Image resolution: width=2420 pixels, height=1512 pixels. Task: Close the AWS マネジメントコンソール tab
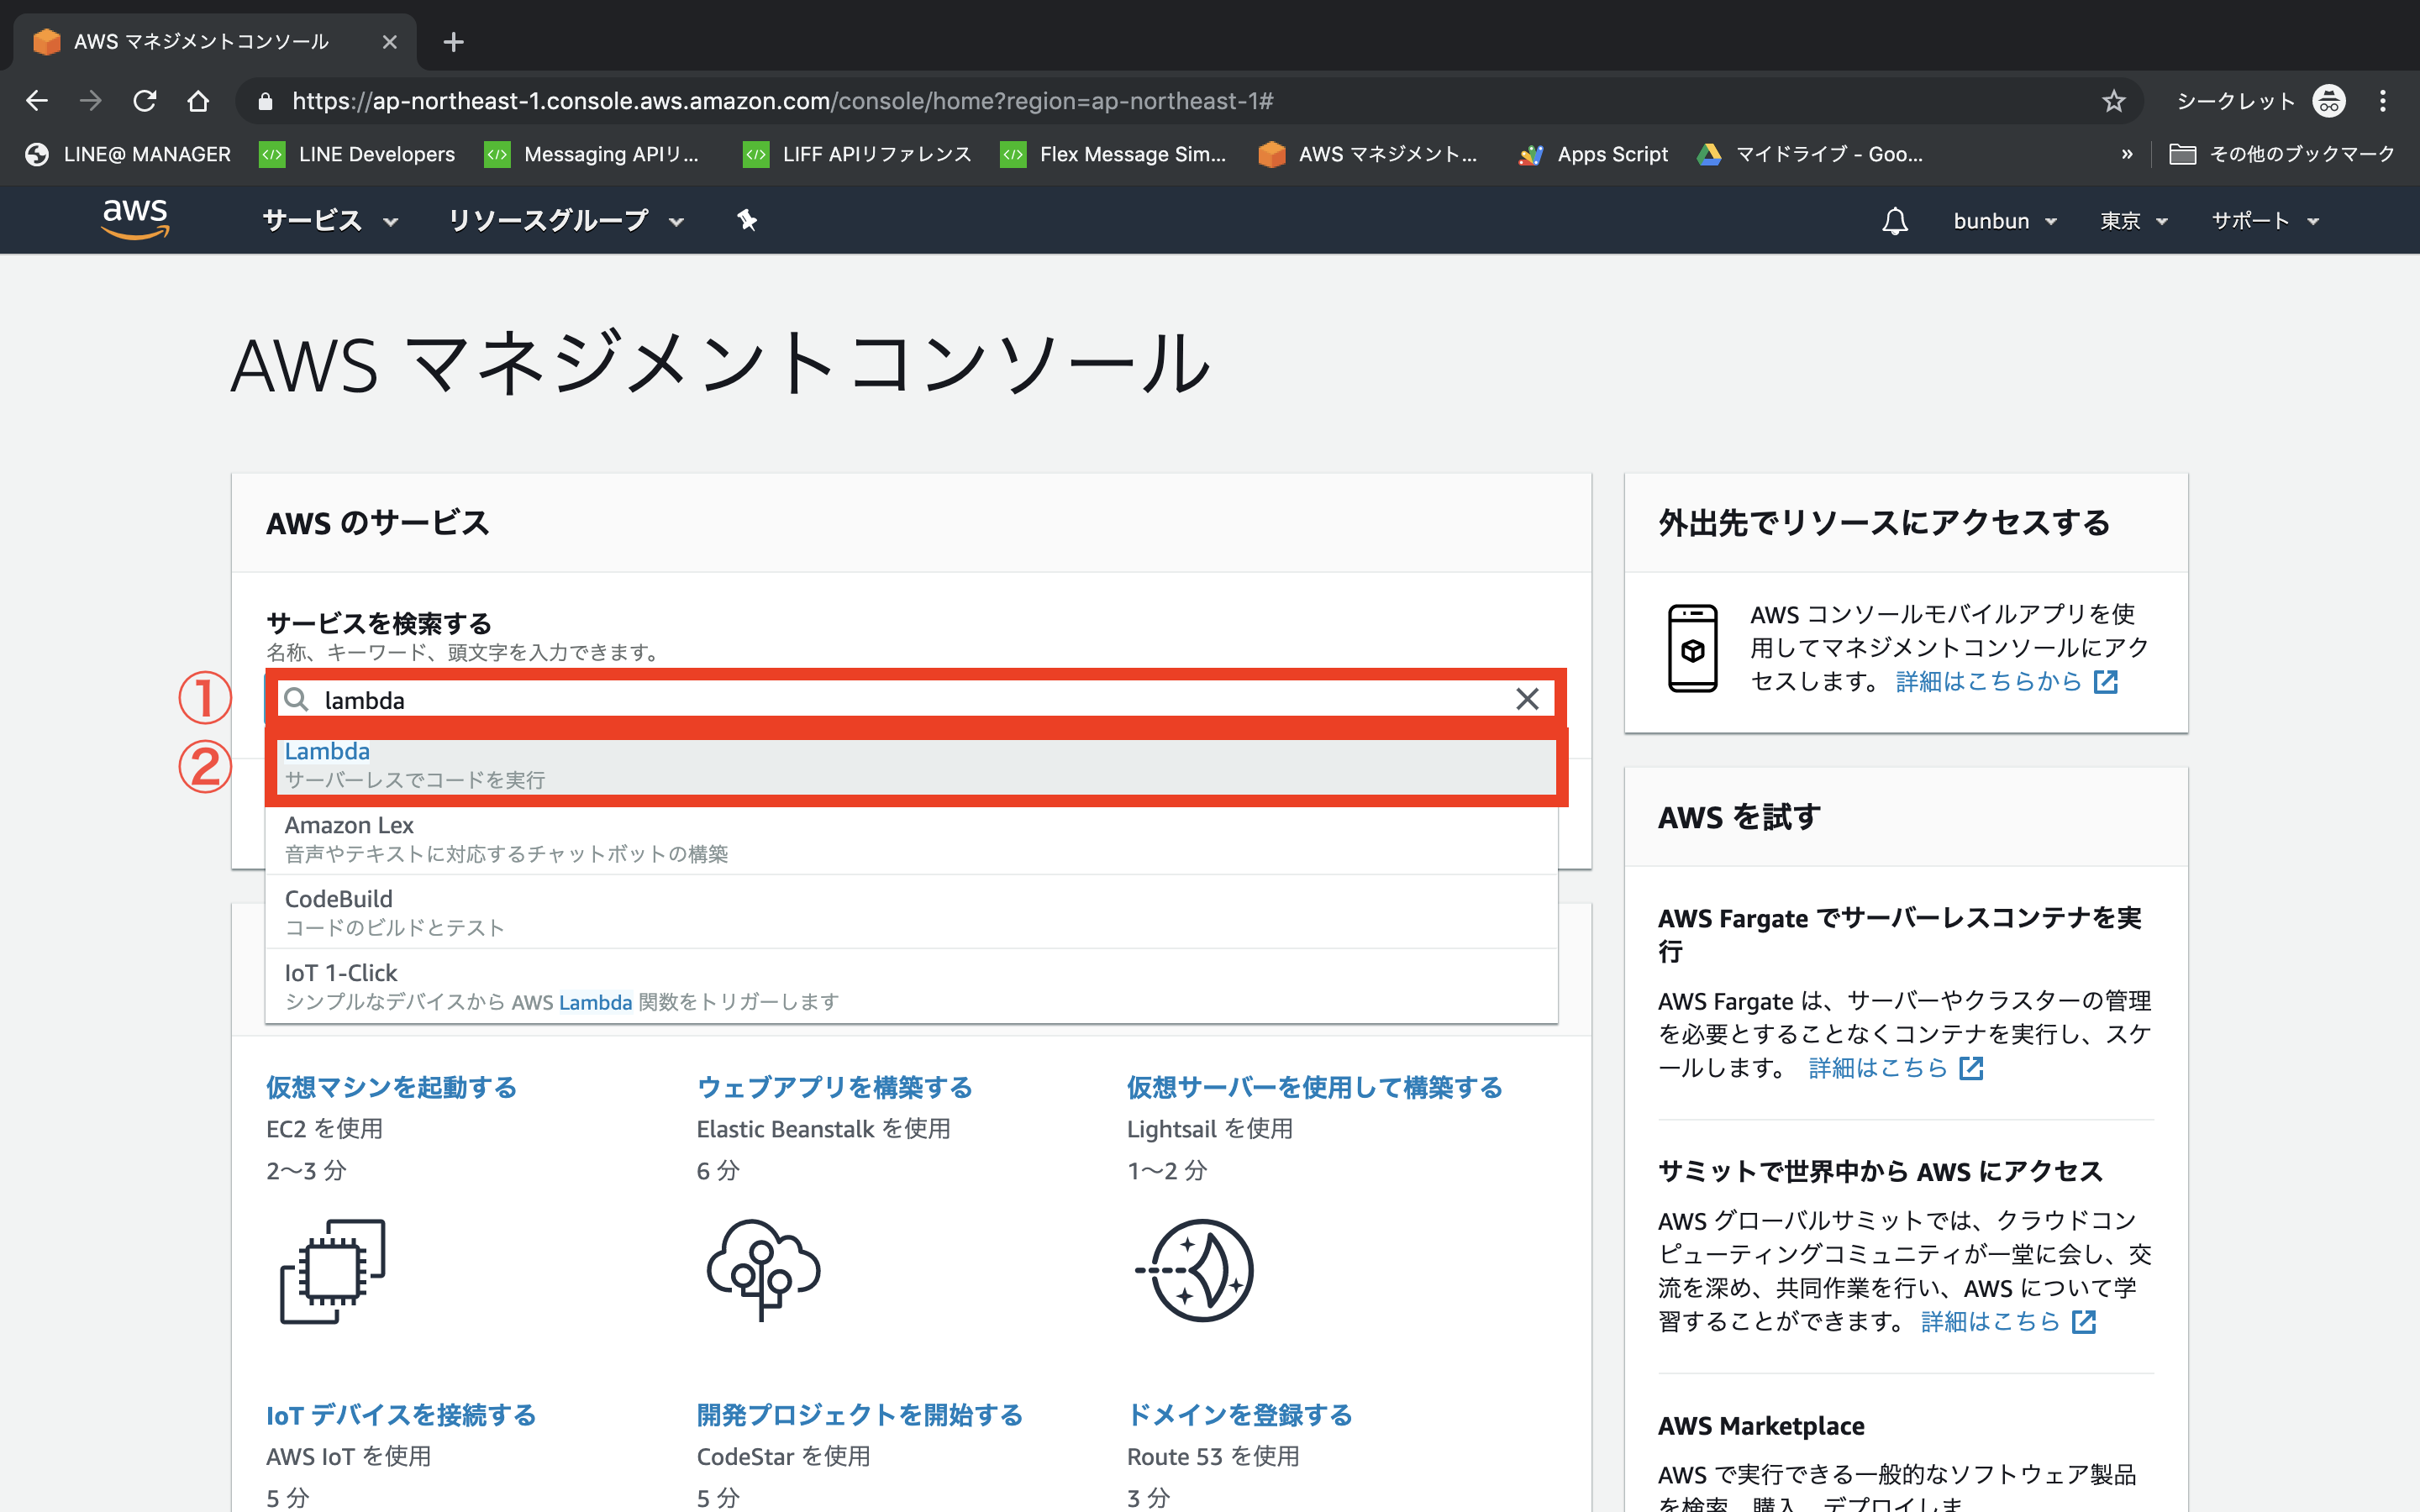coord(390,42)
